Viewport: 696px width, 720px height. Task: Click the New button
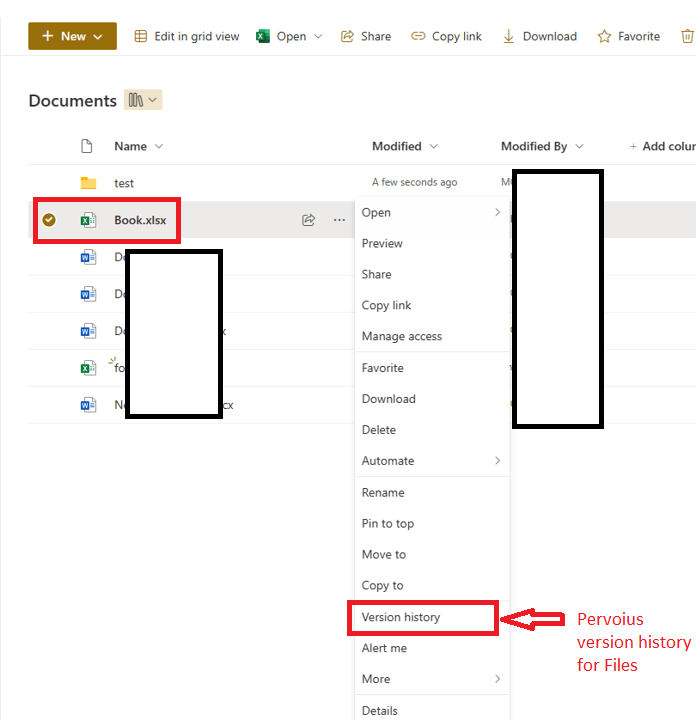[72, 36]
